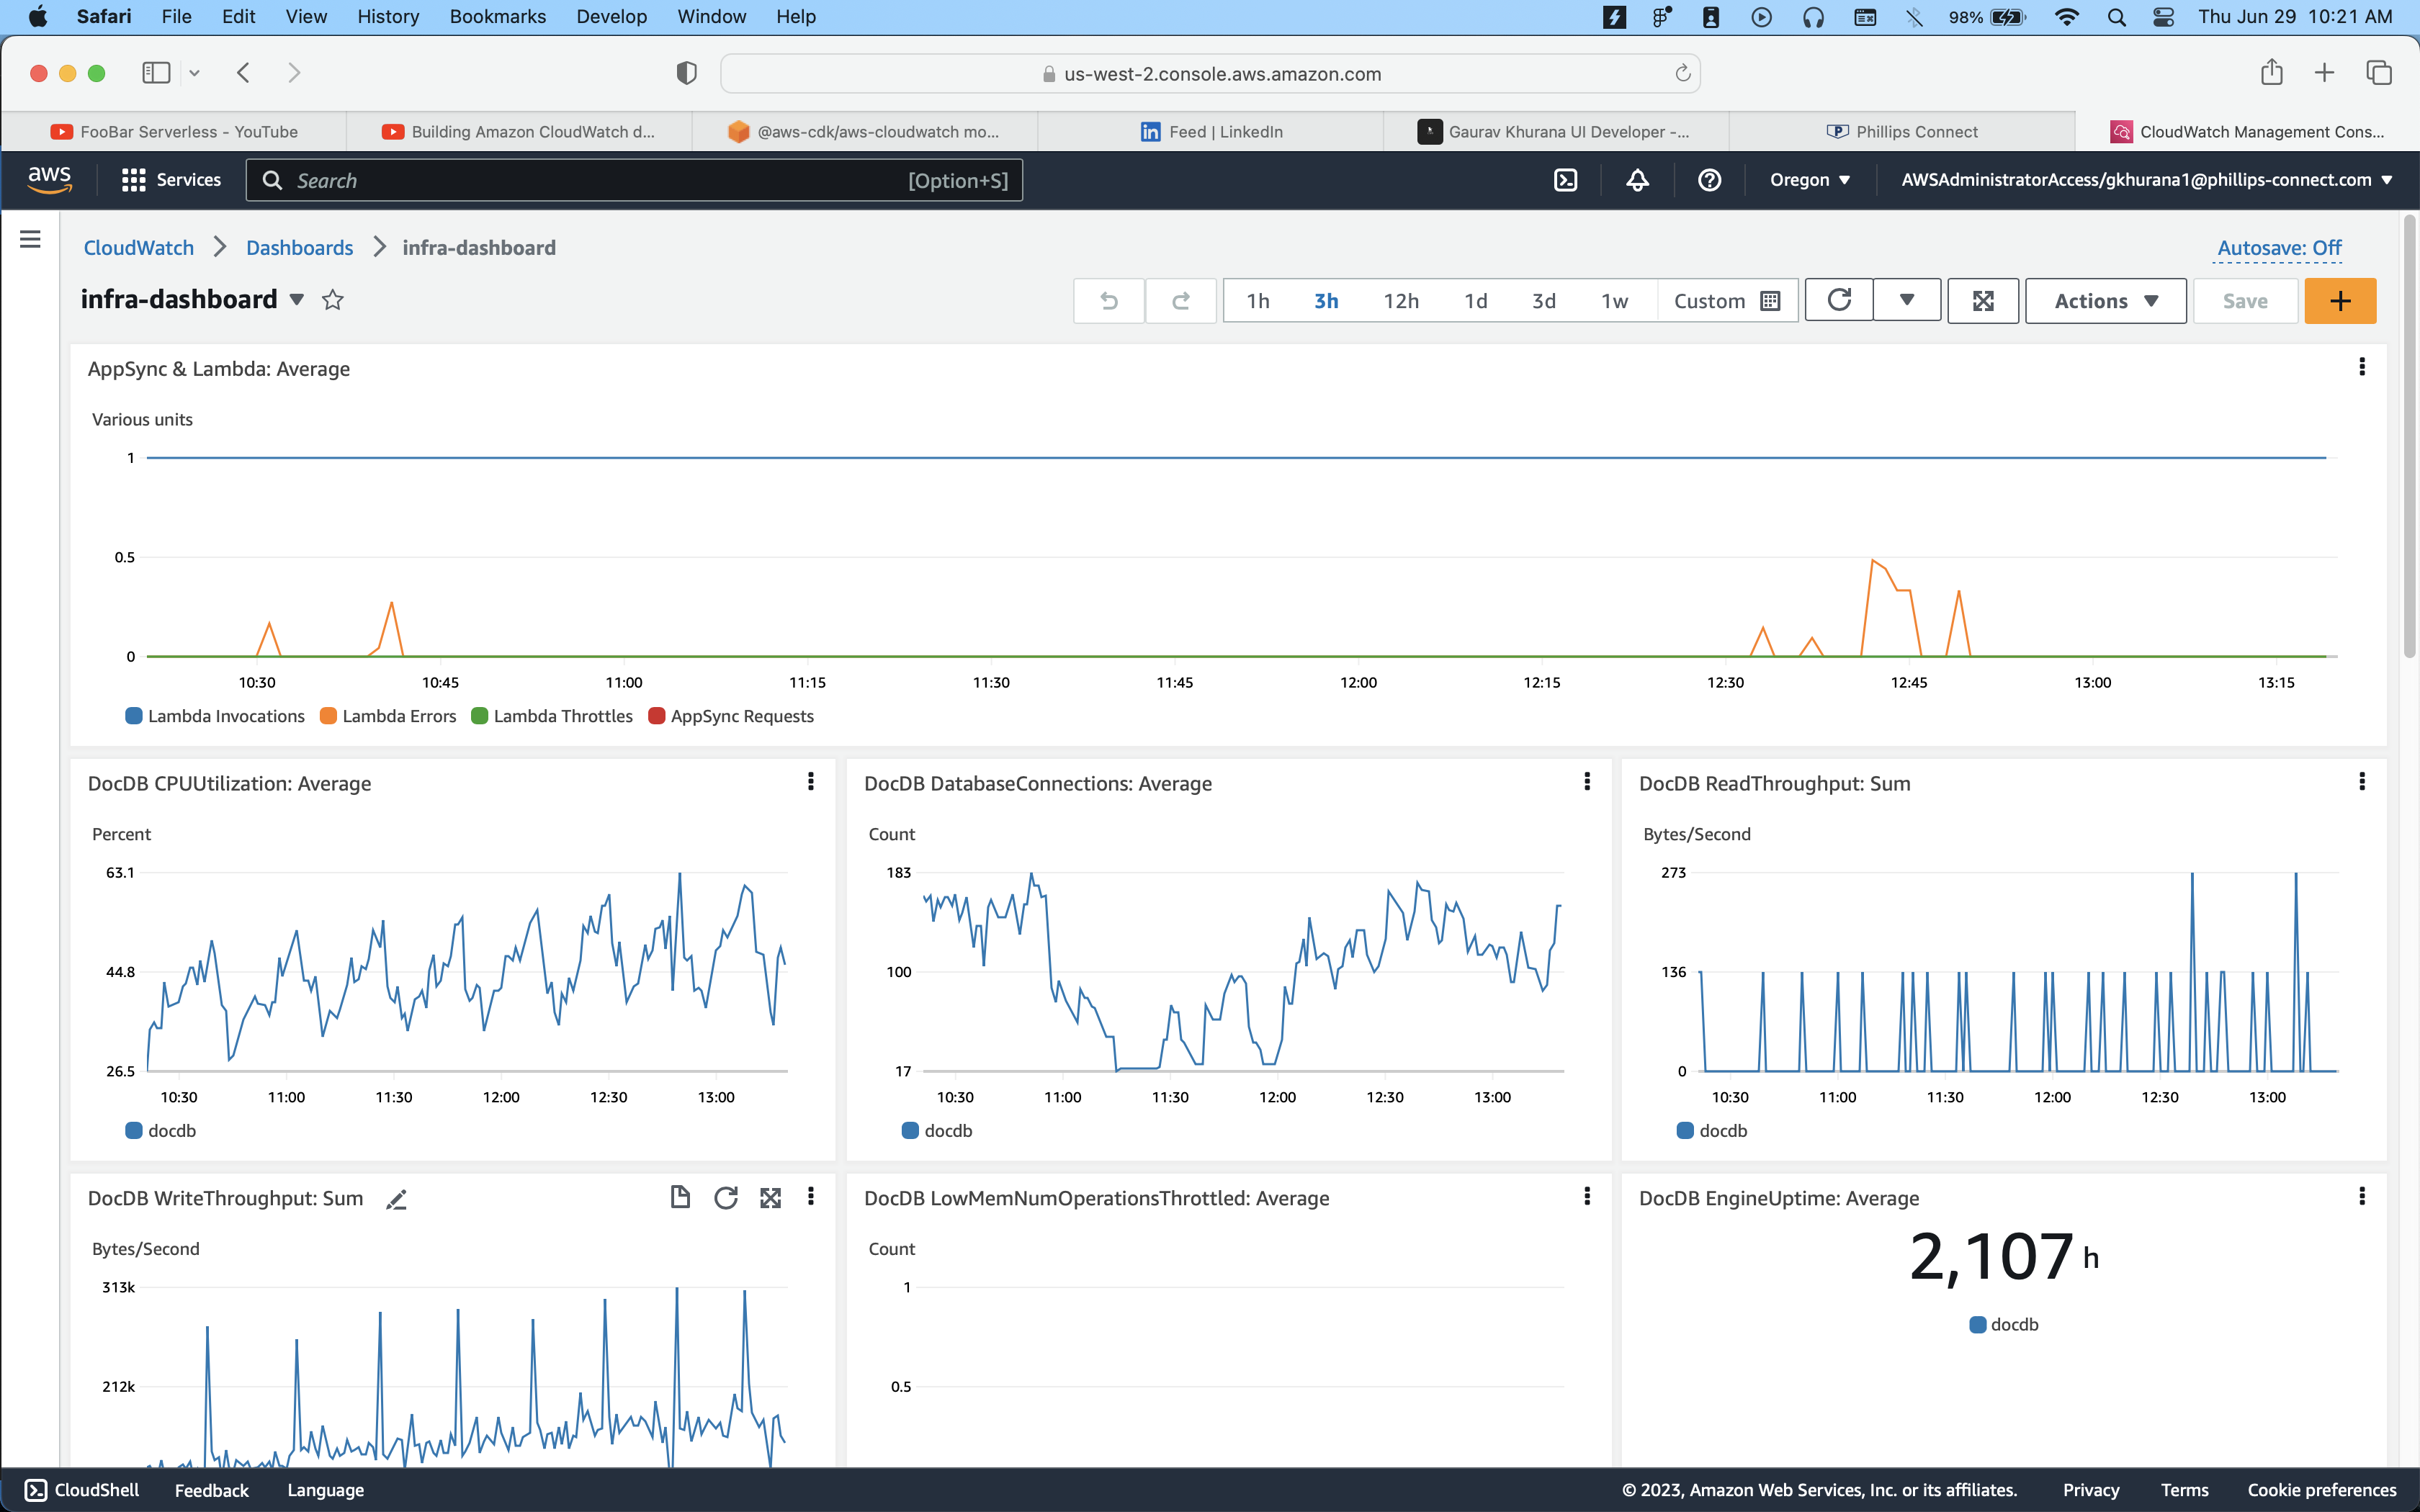Viewport: 2420px width, 1512px height.
Task: Open the AWSAdministratorAccess account menu
Action: (2146, 180)
